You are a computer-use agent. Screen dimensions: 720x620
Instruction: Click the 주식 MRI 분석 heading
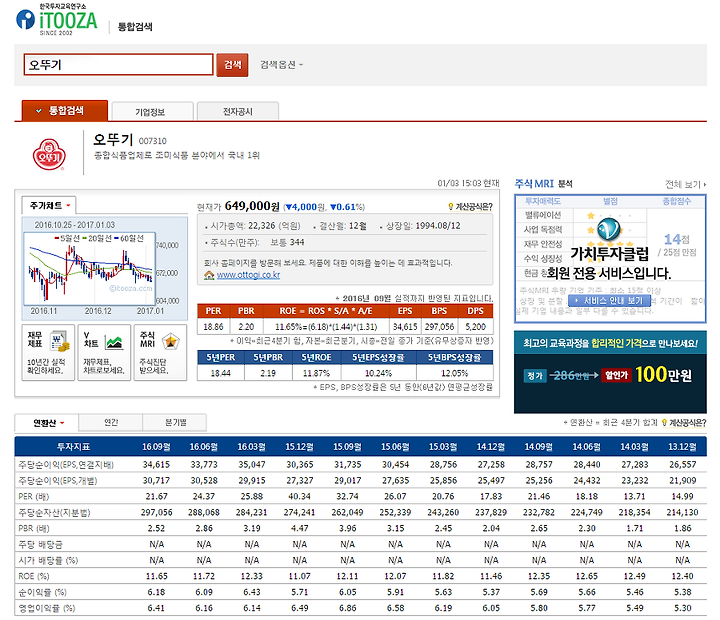click(x=544, y=184)
